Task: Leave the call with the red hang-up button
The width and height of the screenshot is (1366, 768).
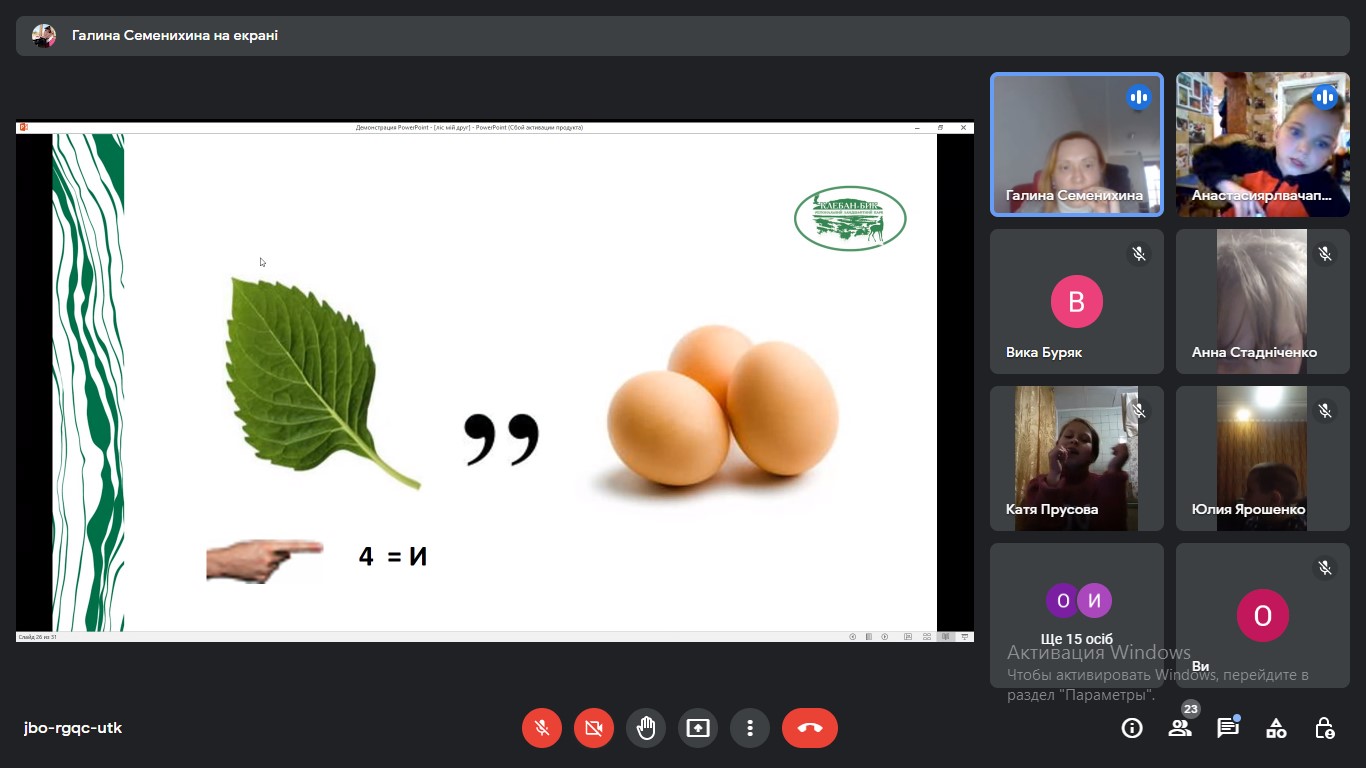Action: [810, 728]
